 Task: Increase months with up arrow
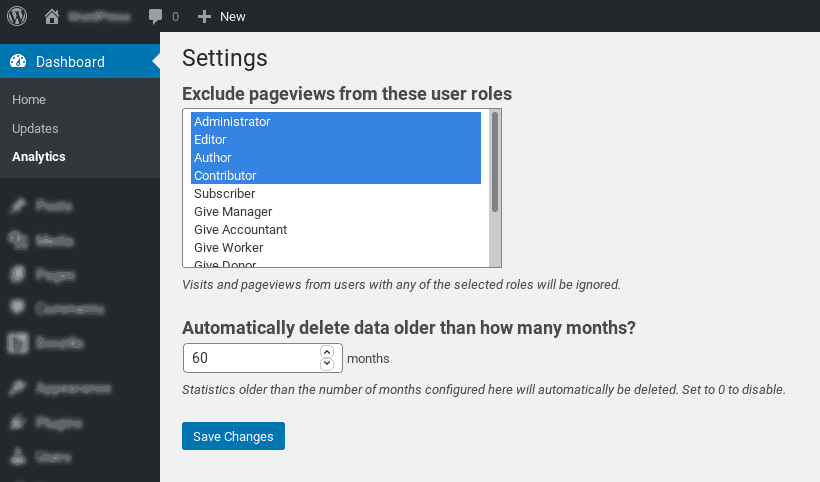(x=327, y=352)
